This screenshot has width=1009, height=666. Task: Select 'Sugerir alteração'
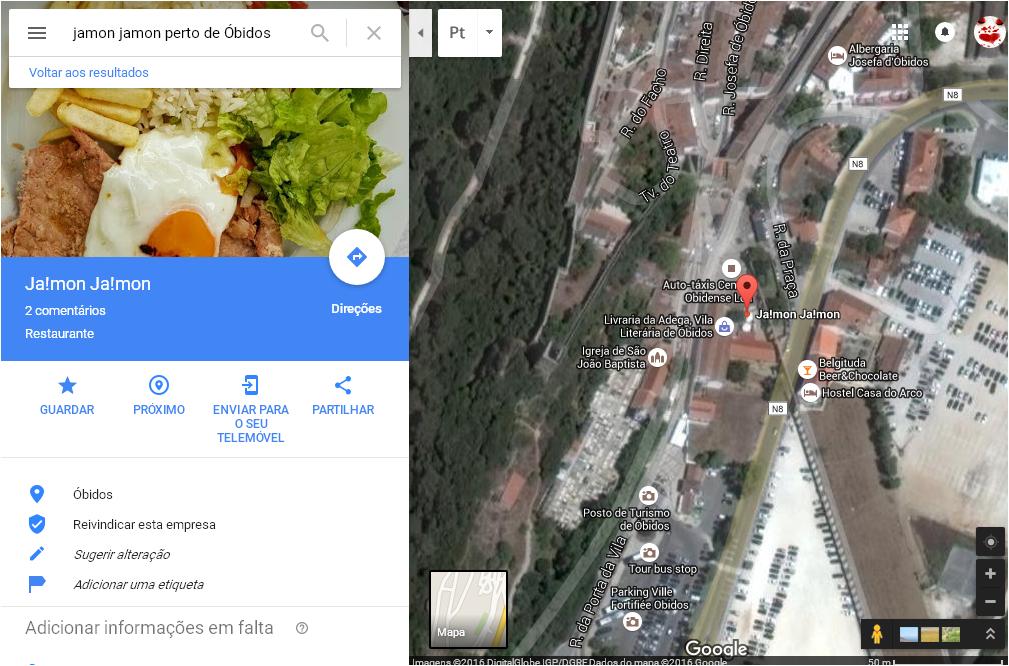coord(122,555)
